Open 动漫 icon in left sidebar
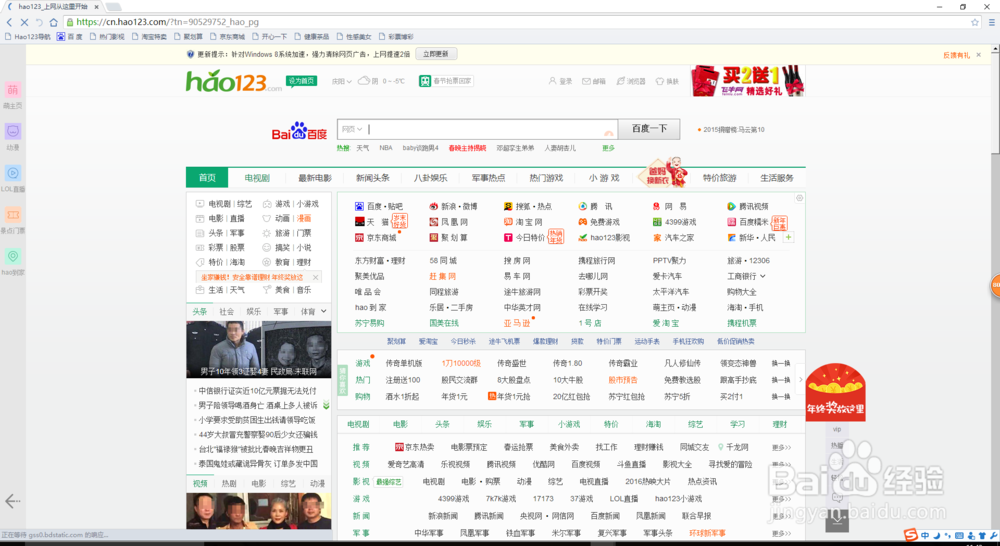This screenshot has width=1000, height=546. (13, 131)
